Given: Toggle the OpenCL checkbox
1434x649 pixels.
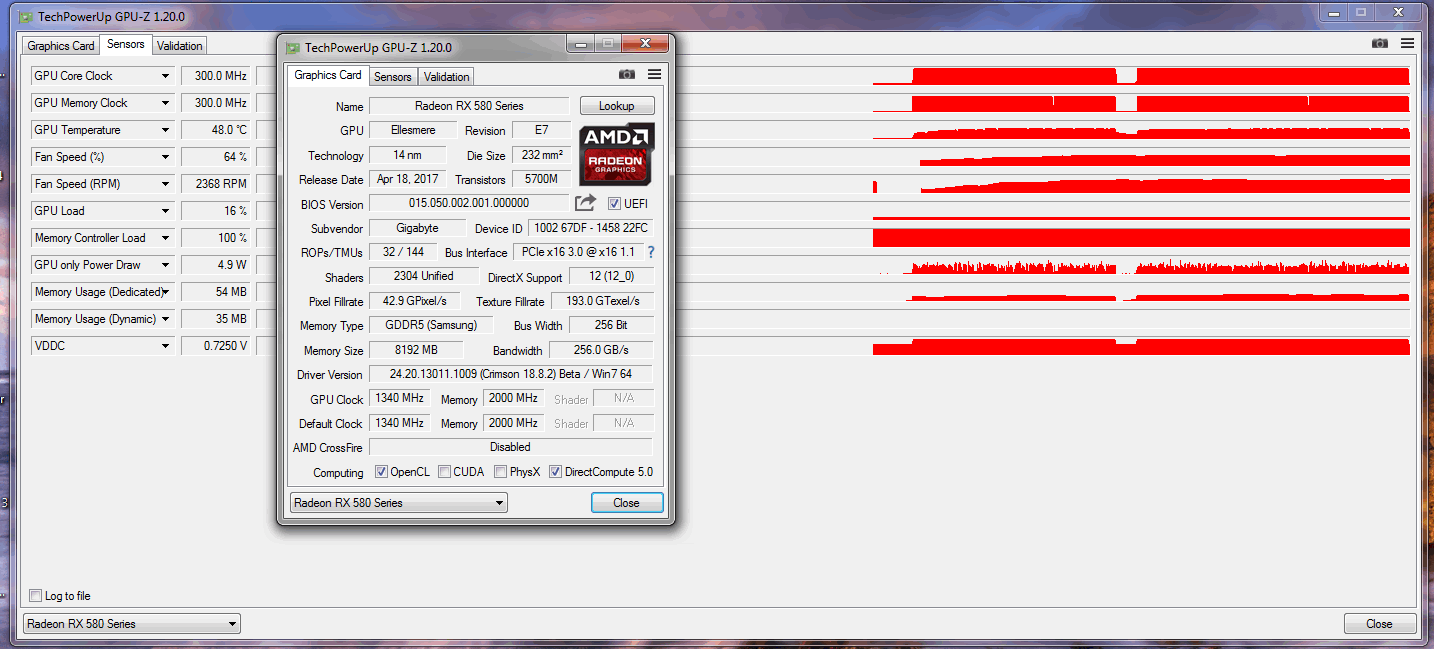Looking at the screenshot, I should (x=381, y=472).
